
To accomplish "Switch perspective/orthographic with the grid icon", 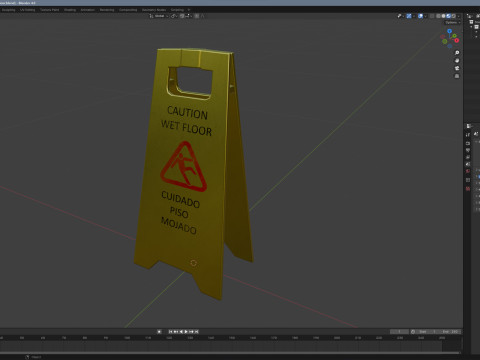I will point(457,76).
